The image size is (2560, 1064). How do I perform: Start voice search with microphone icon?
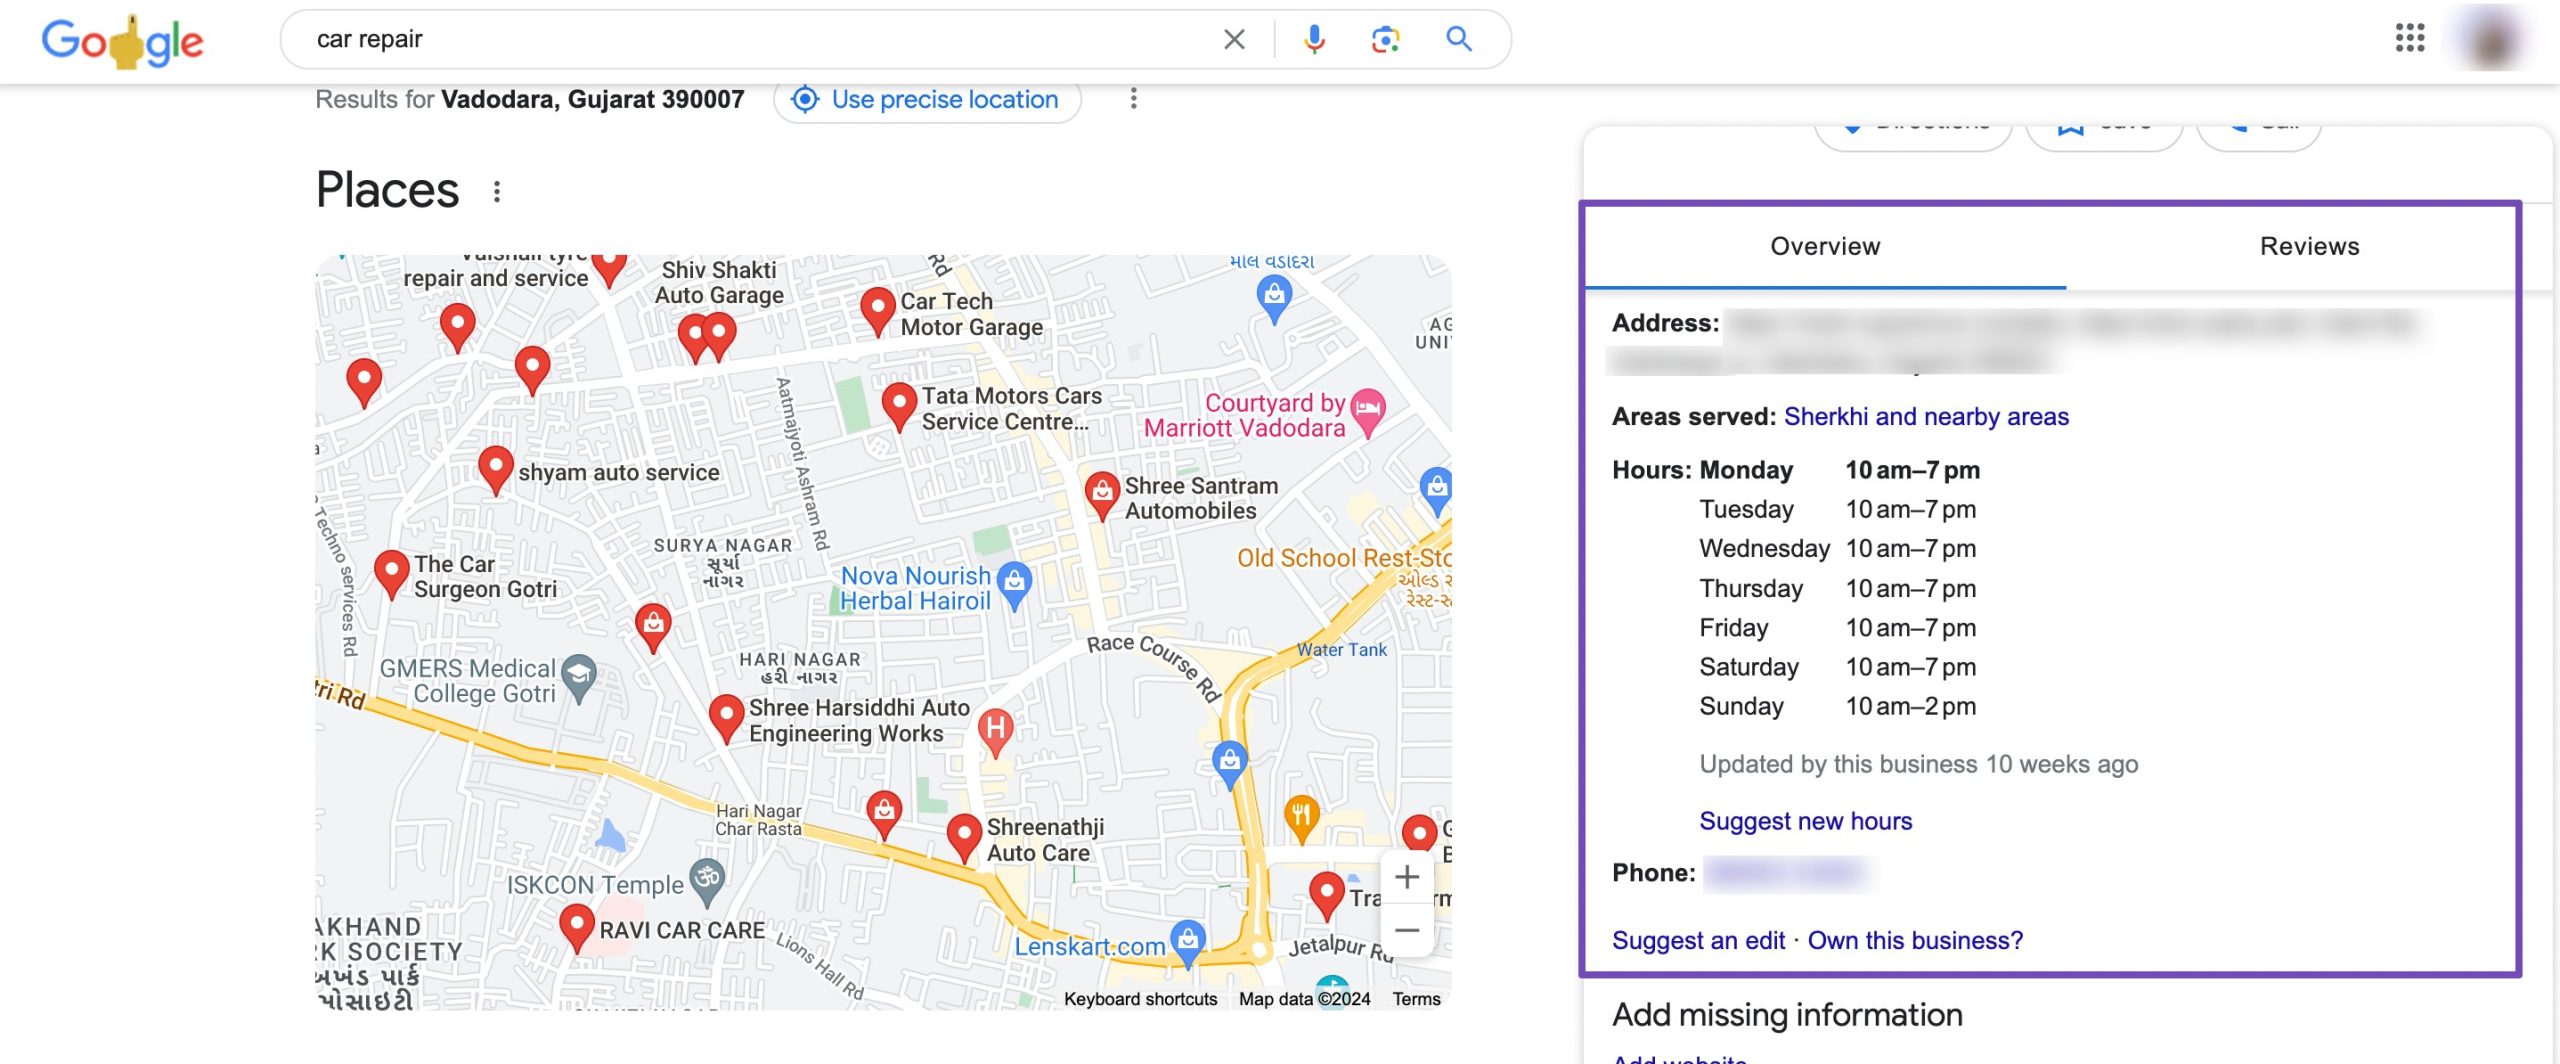(1314, 40)
